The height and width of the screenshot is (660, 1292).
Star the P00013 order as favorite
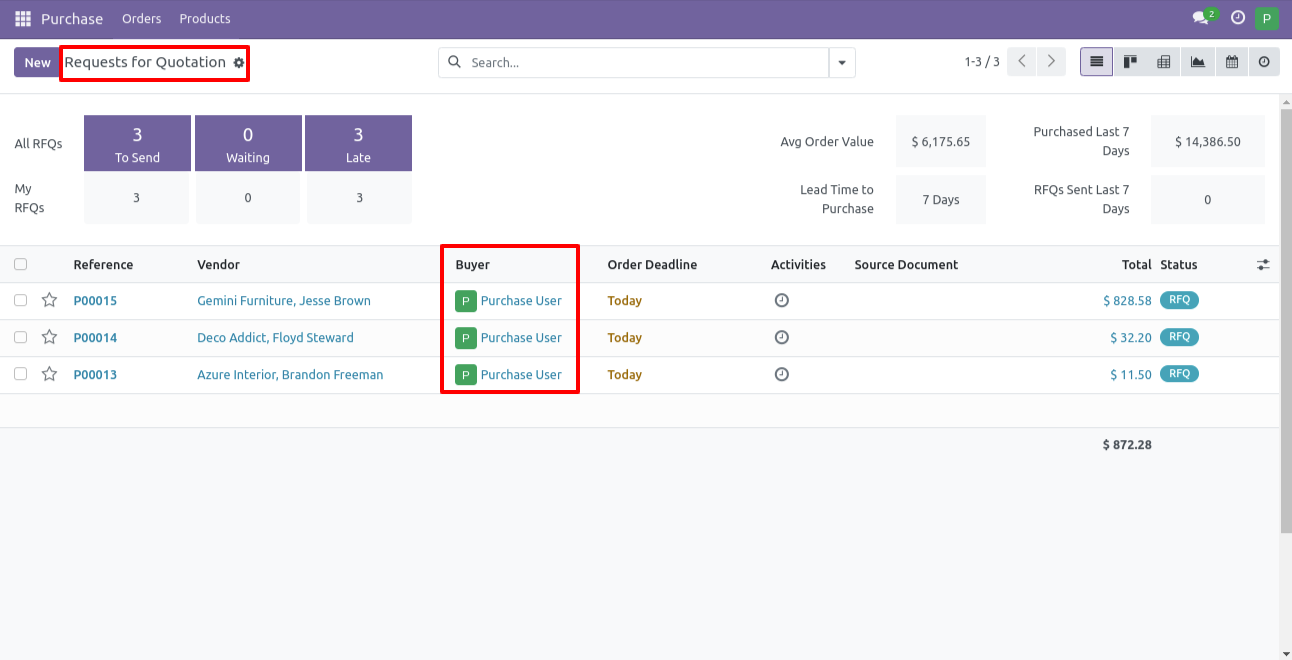pyautogui.click(x=49, y=374)
